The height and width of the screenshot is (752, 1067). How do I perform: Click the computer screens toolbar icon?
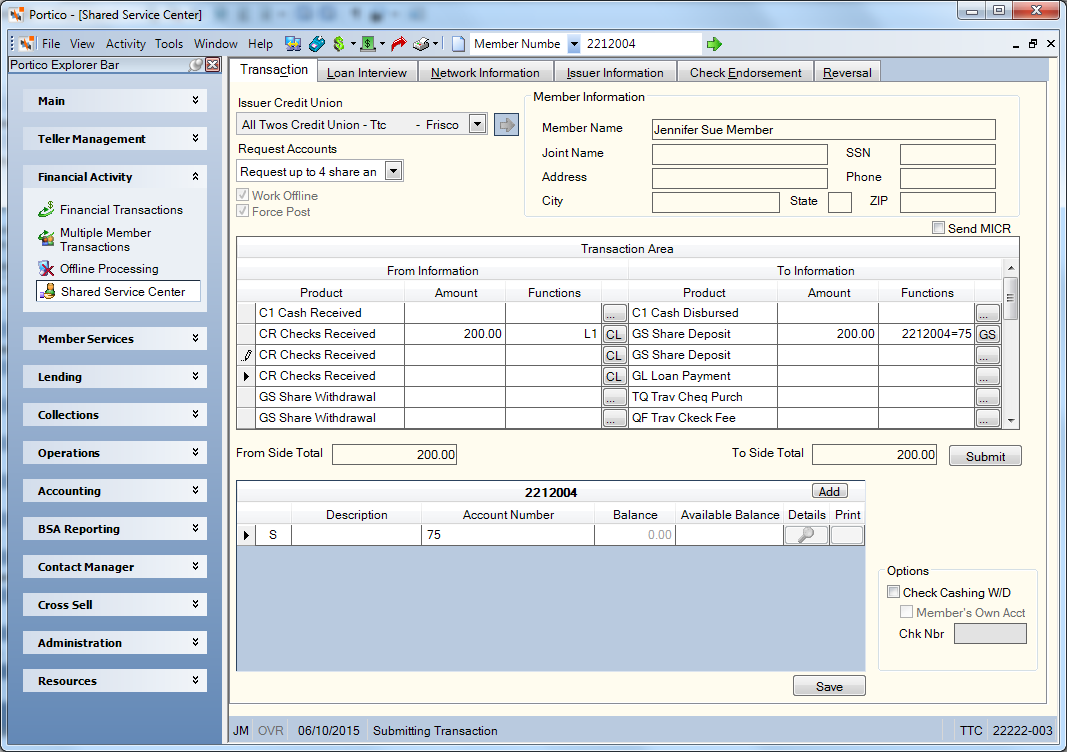pos(293,44)
